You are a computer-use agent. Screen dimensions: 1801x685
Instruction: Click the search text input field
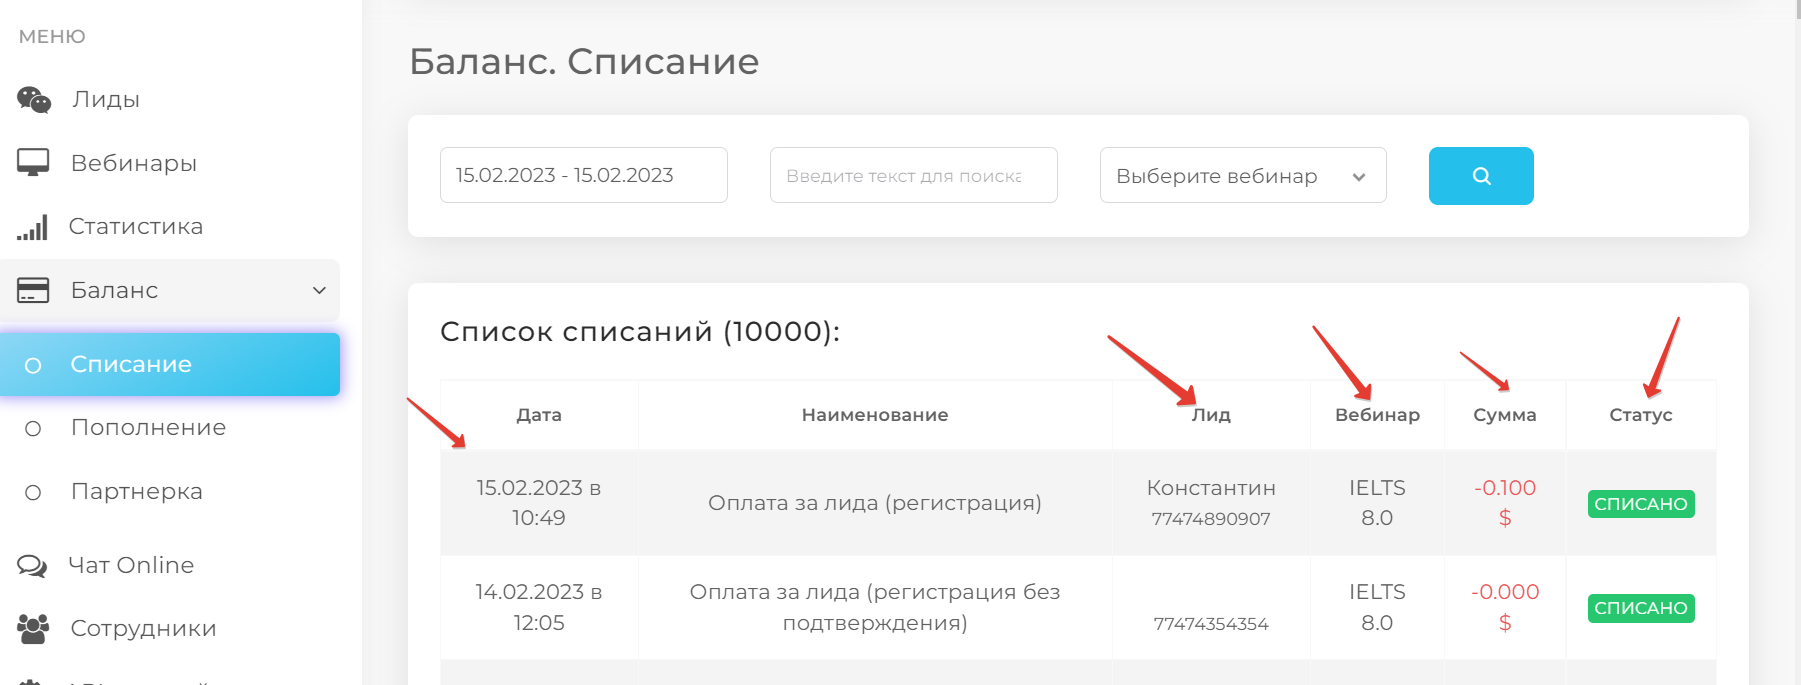point(913,176)
